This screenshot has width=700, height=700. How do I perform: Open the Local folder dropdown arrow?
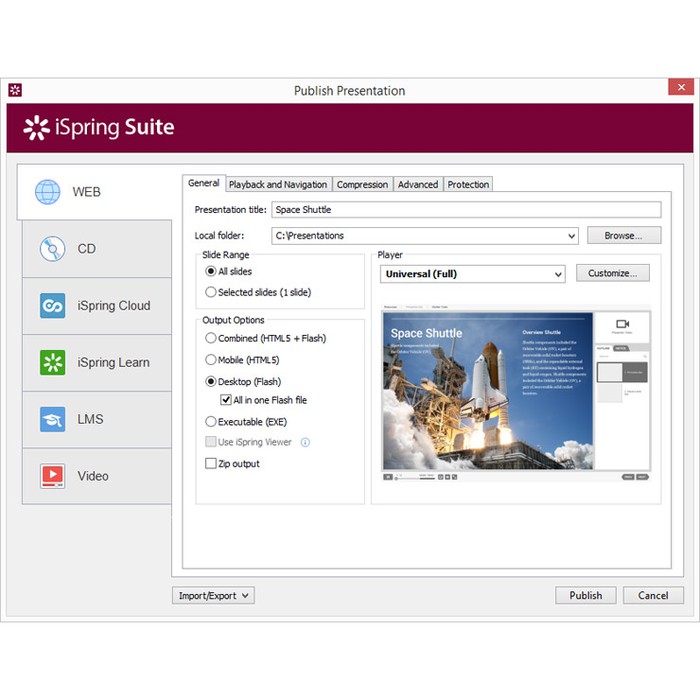coord(571,236)
